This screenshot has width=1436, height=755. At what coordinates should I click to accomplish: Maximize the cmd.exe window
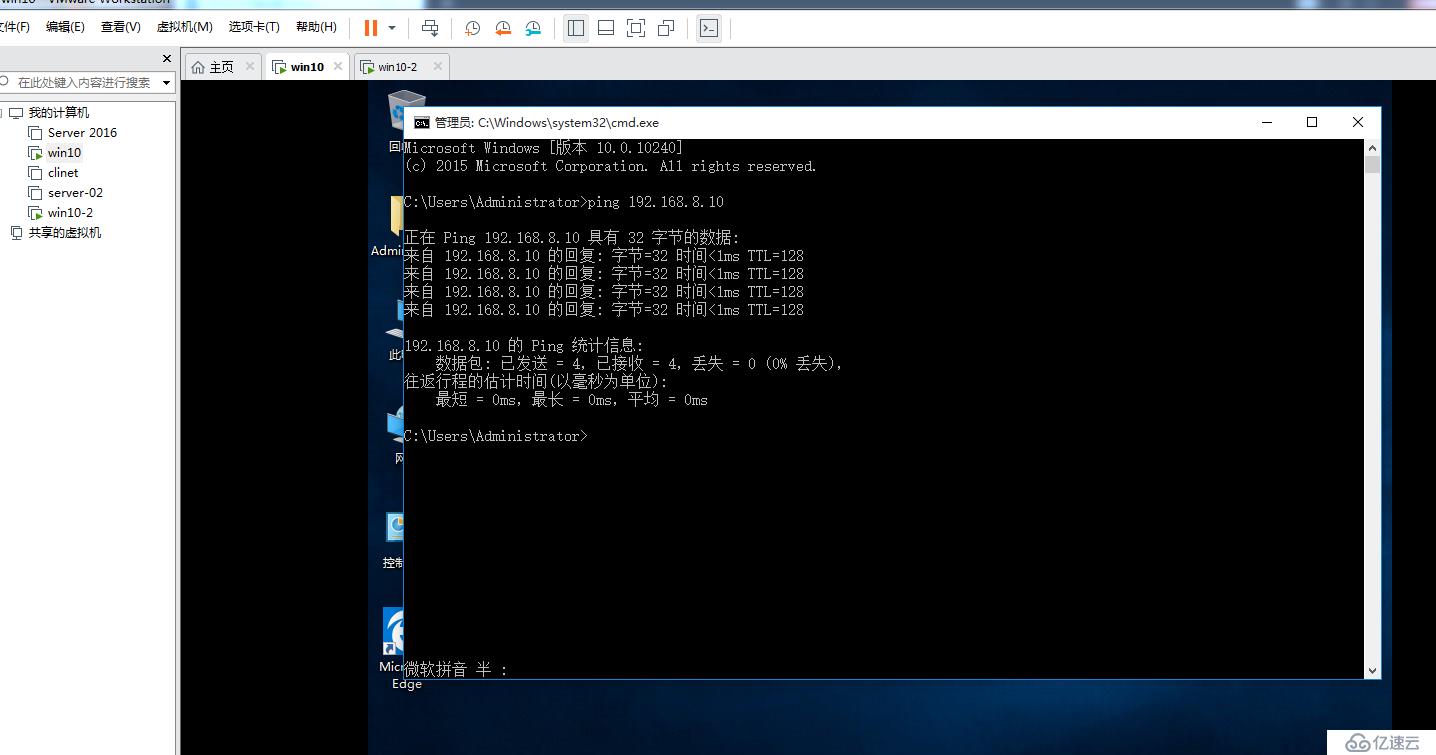[x=1312, y=123]
